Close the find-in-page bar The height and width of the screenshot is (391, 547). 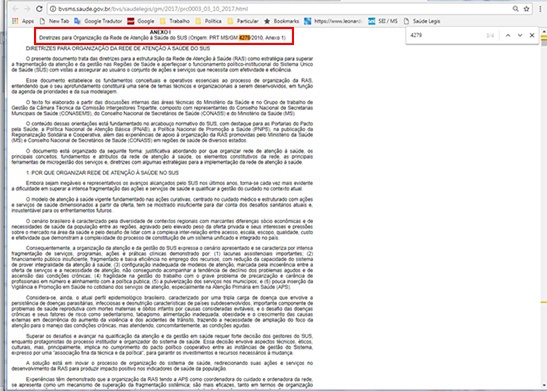pyautogui.click(x=532, y=35)
